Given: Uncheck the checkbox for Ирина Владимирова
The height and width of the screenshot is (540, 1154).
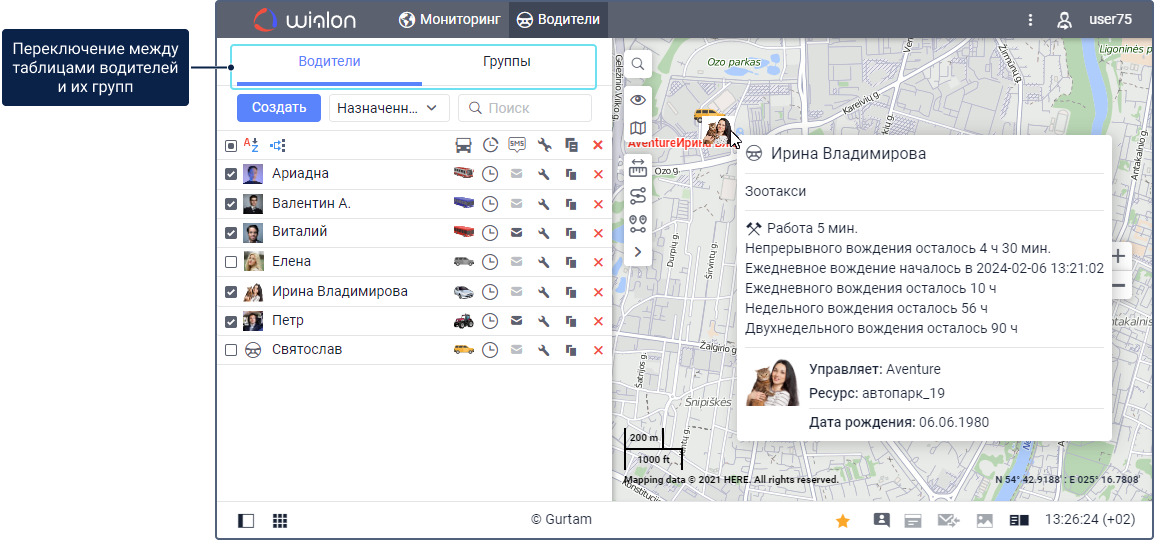Looking at the screenshot, I should [231, 292].
